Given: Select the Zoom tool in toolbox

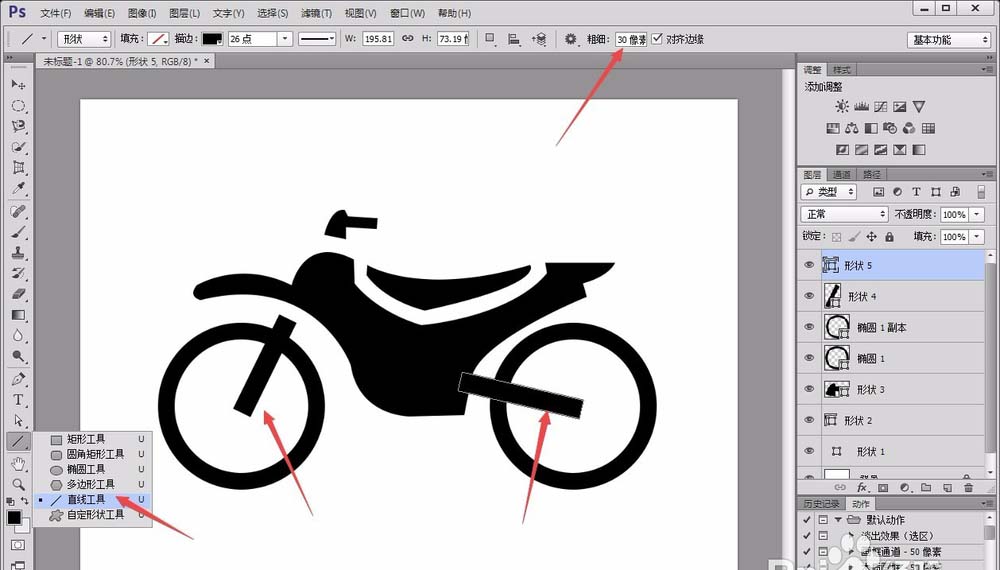Looking at the screenshot, I should 18,484.
